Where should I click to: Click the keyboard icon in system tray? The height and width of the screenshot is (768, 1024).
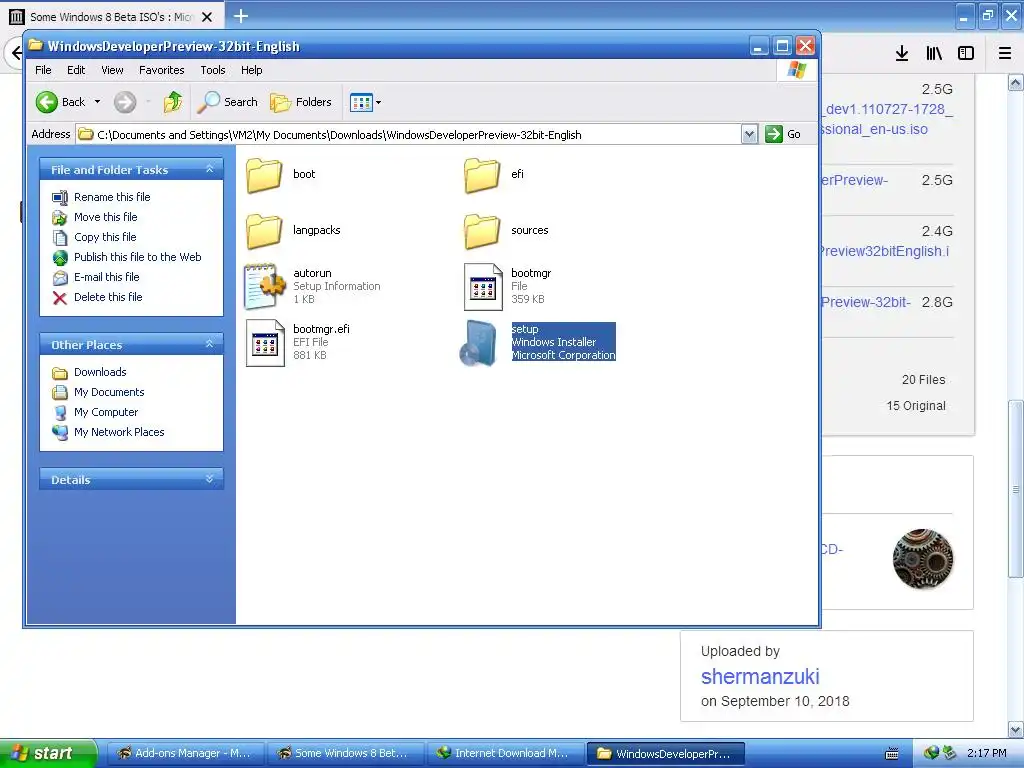click(x=891, y=754)
